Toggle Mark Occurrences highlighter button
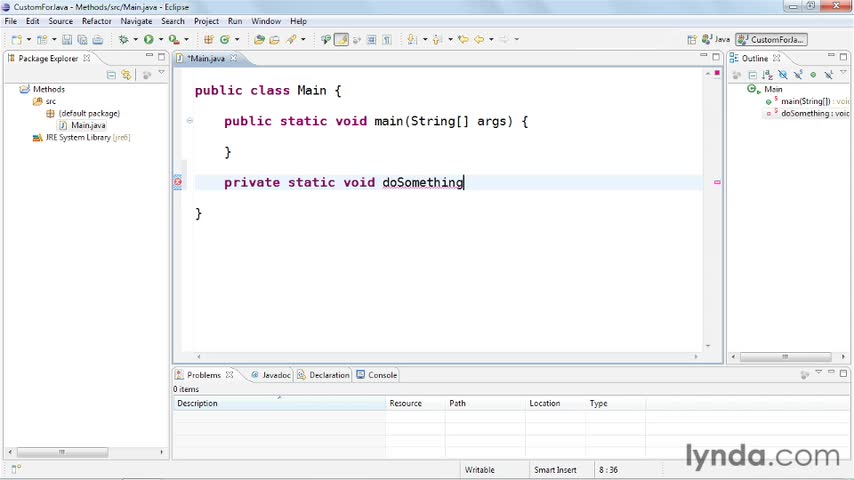The width and height of the screenshot is (854, 480). tap(341, 39)
